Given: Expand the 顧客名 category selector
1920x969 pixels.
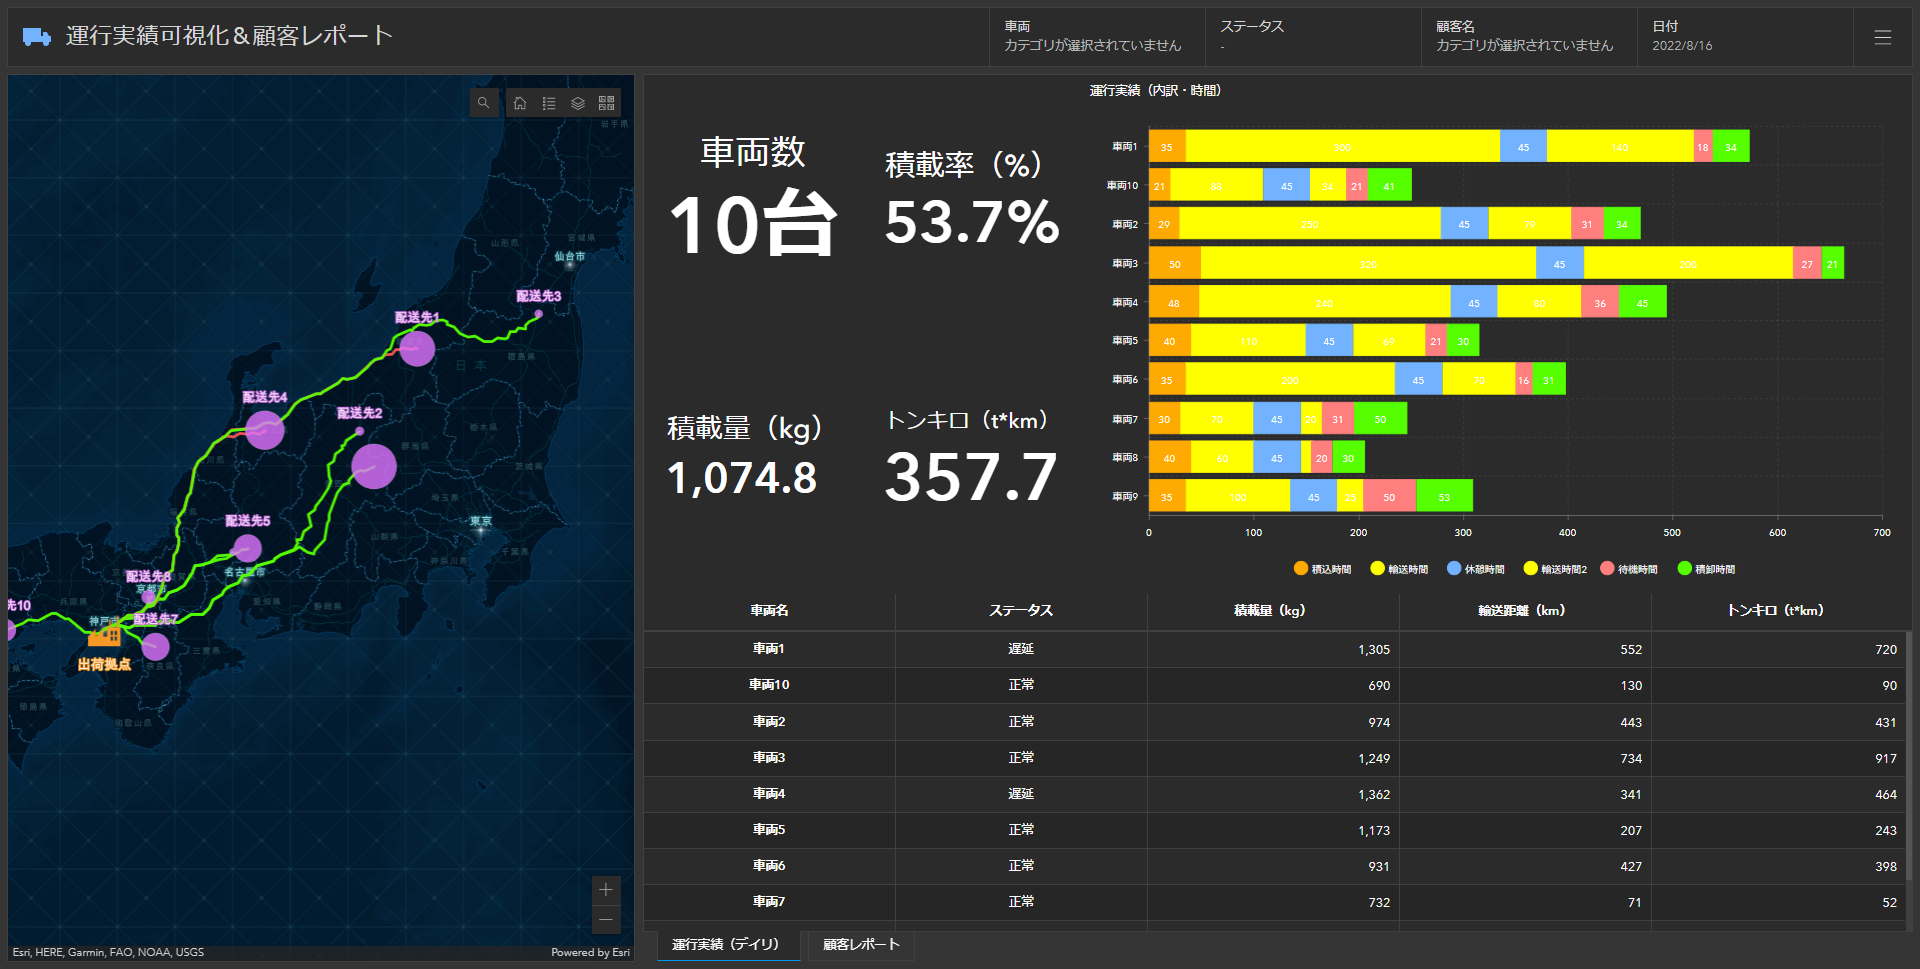Looking at the screenshot, I should coord(1528,37).
